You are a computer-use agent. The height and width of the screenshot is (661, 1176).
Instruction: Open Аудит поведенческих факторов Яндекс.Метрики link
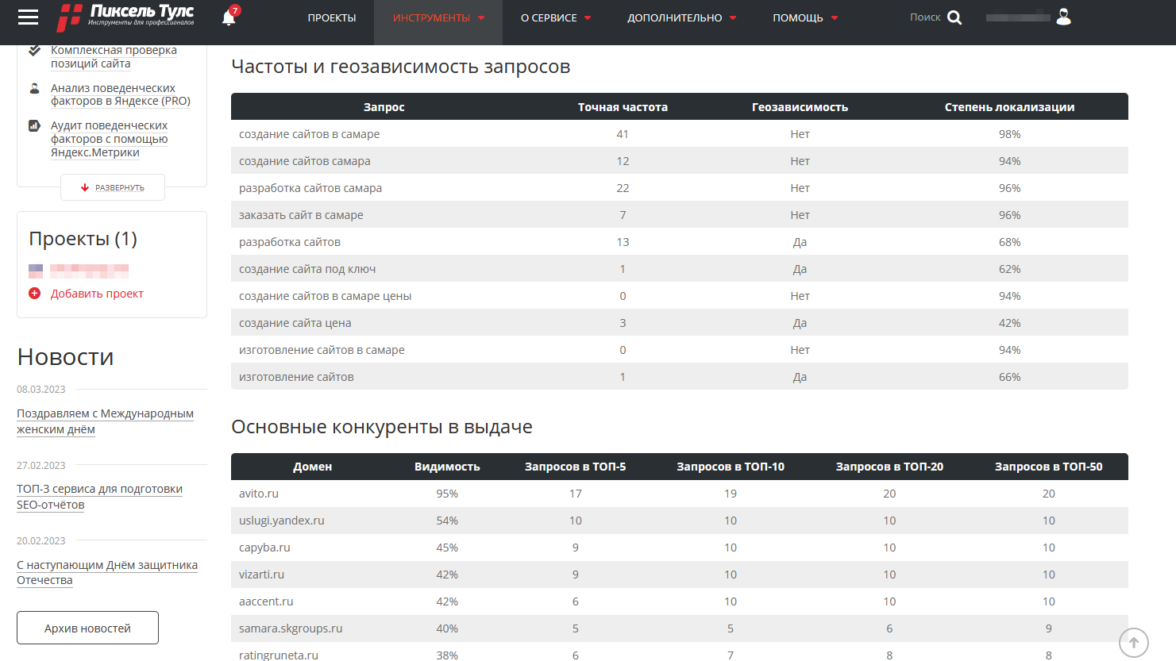pos(109,139)
